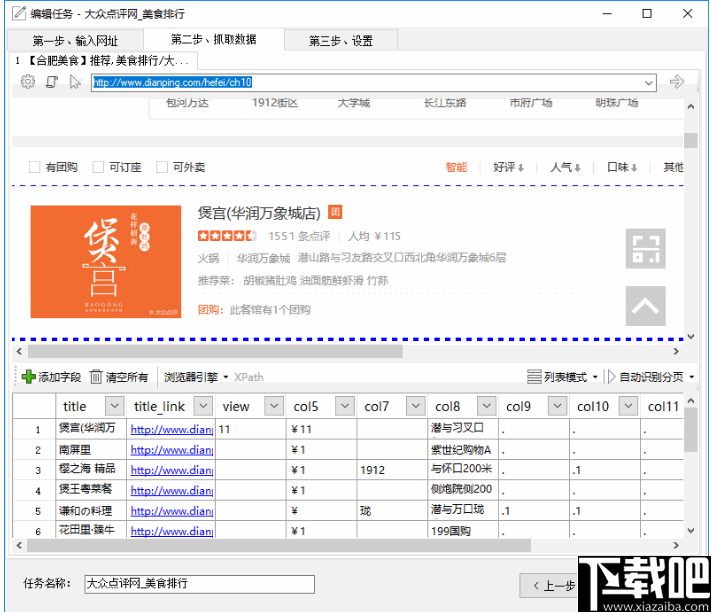This screenshot has width=713, height=612.
Task: Click the 大学城 area link
Action: point(354,103)
